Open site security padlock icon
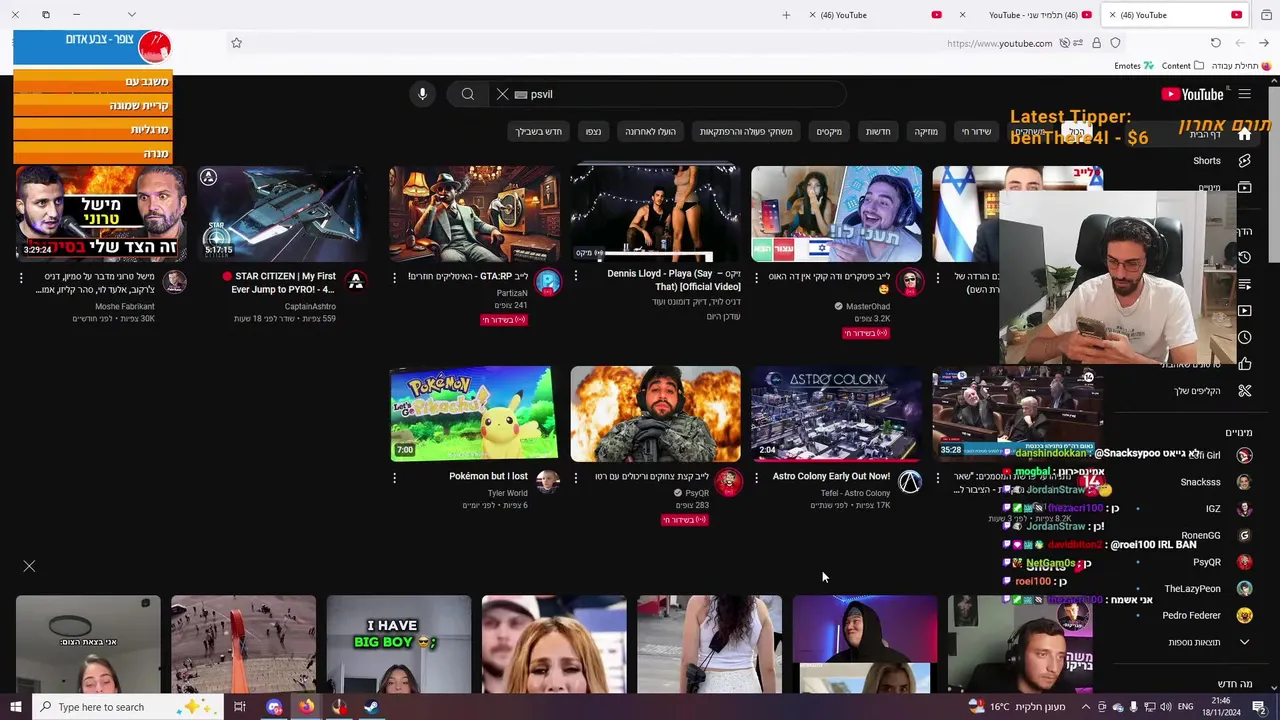This screenshot has height=720, width=1280. click(x=1096, y=43)
